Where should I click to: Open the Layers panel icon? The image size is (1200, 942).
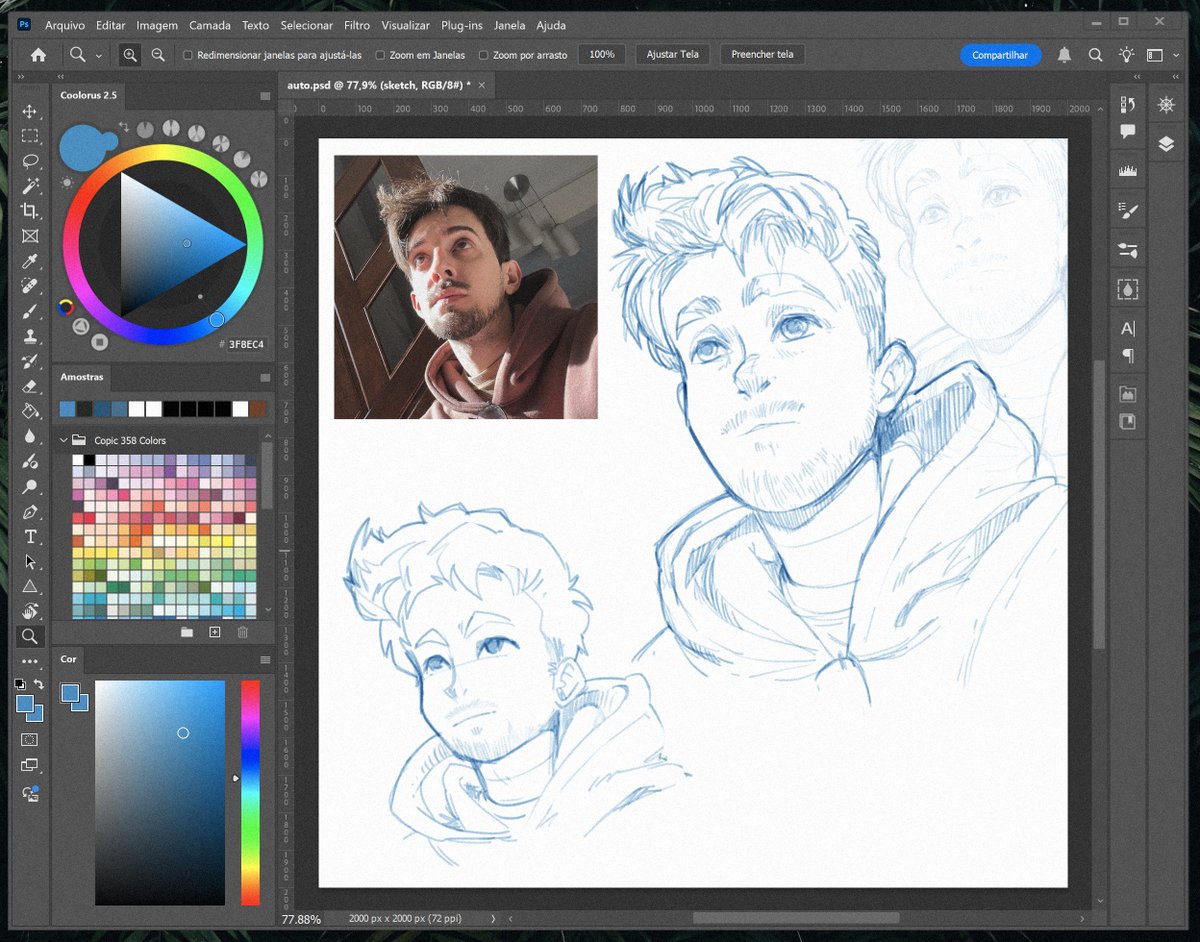[1166, 144]
